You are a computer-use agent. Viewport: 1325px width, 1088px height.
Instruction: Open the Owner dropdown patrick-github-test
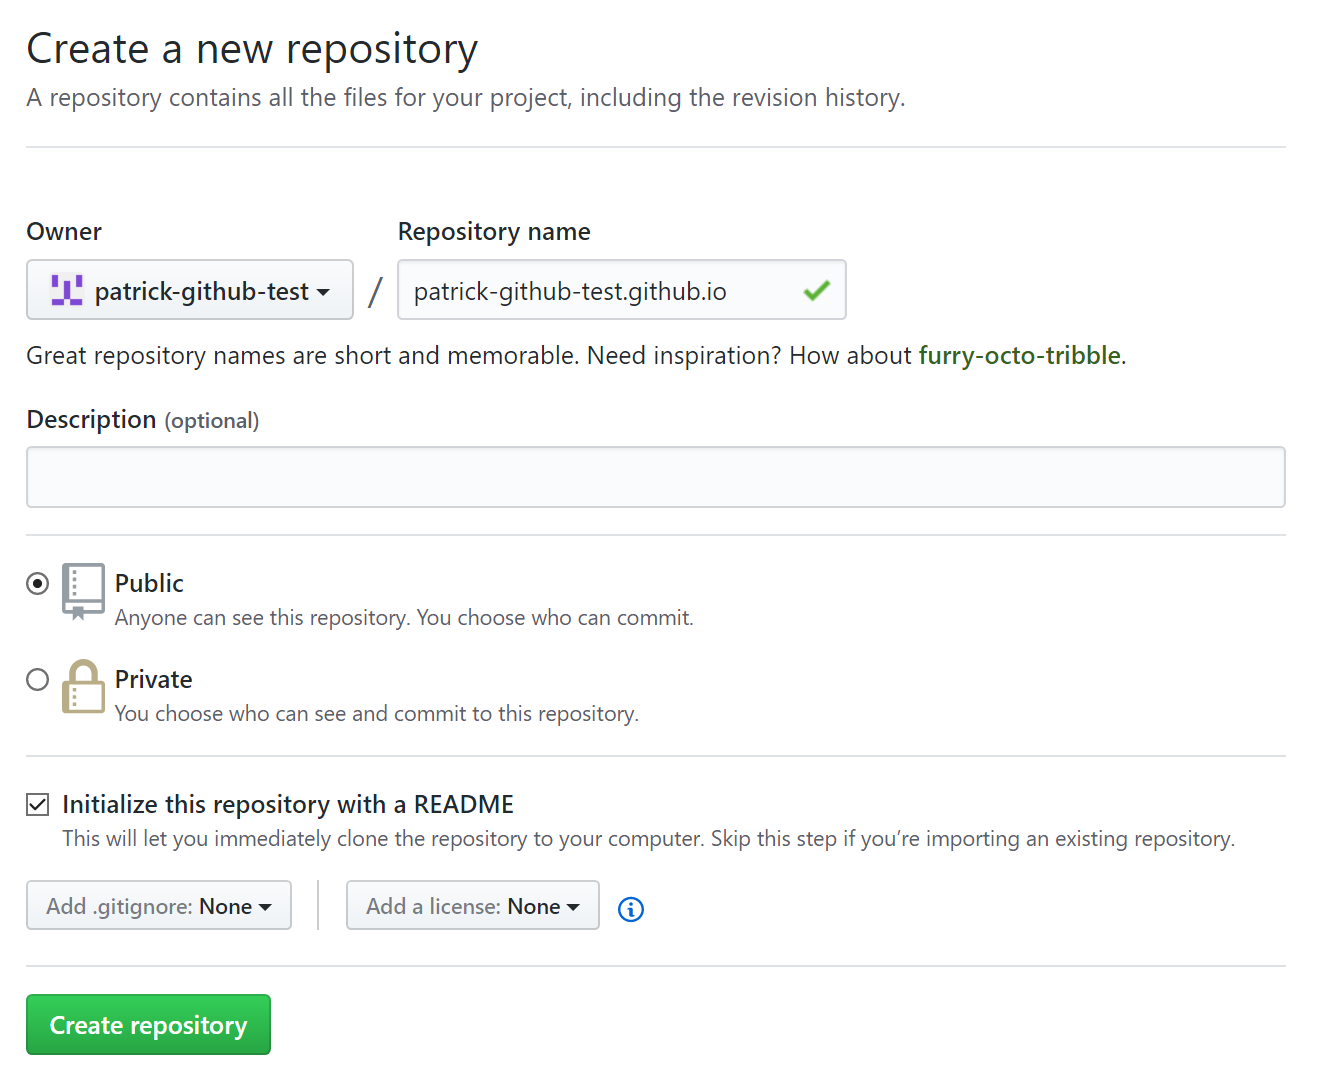tap(190, 290)
